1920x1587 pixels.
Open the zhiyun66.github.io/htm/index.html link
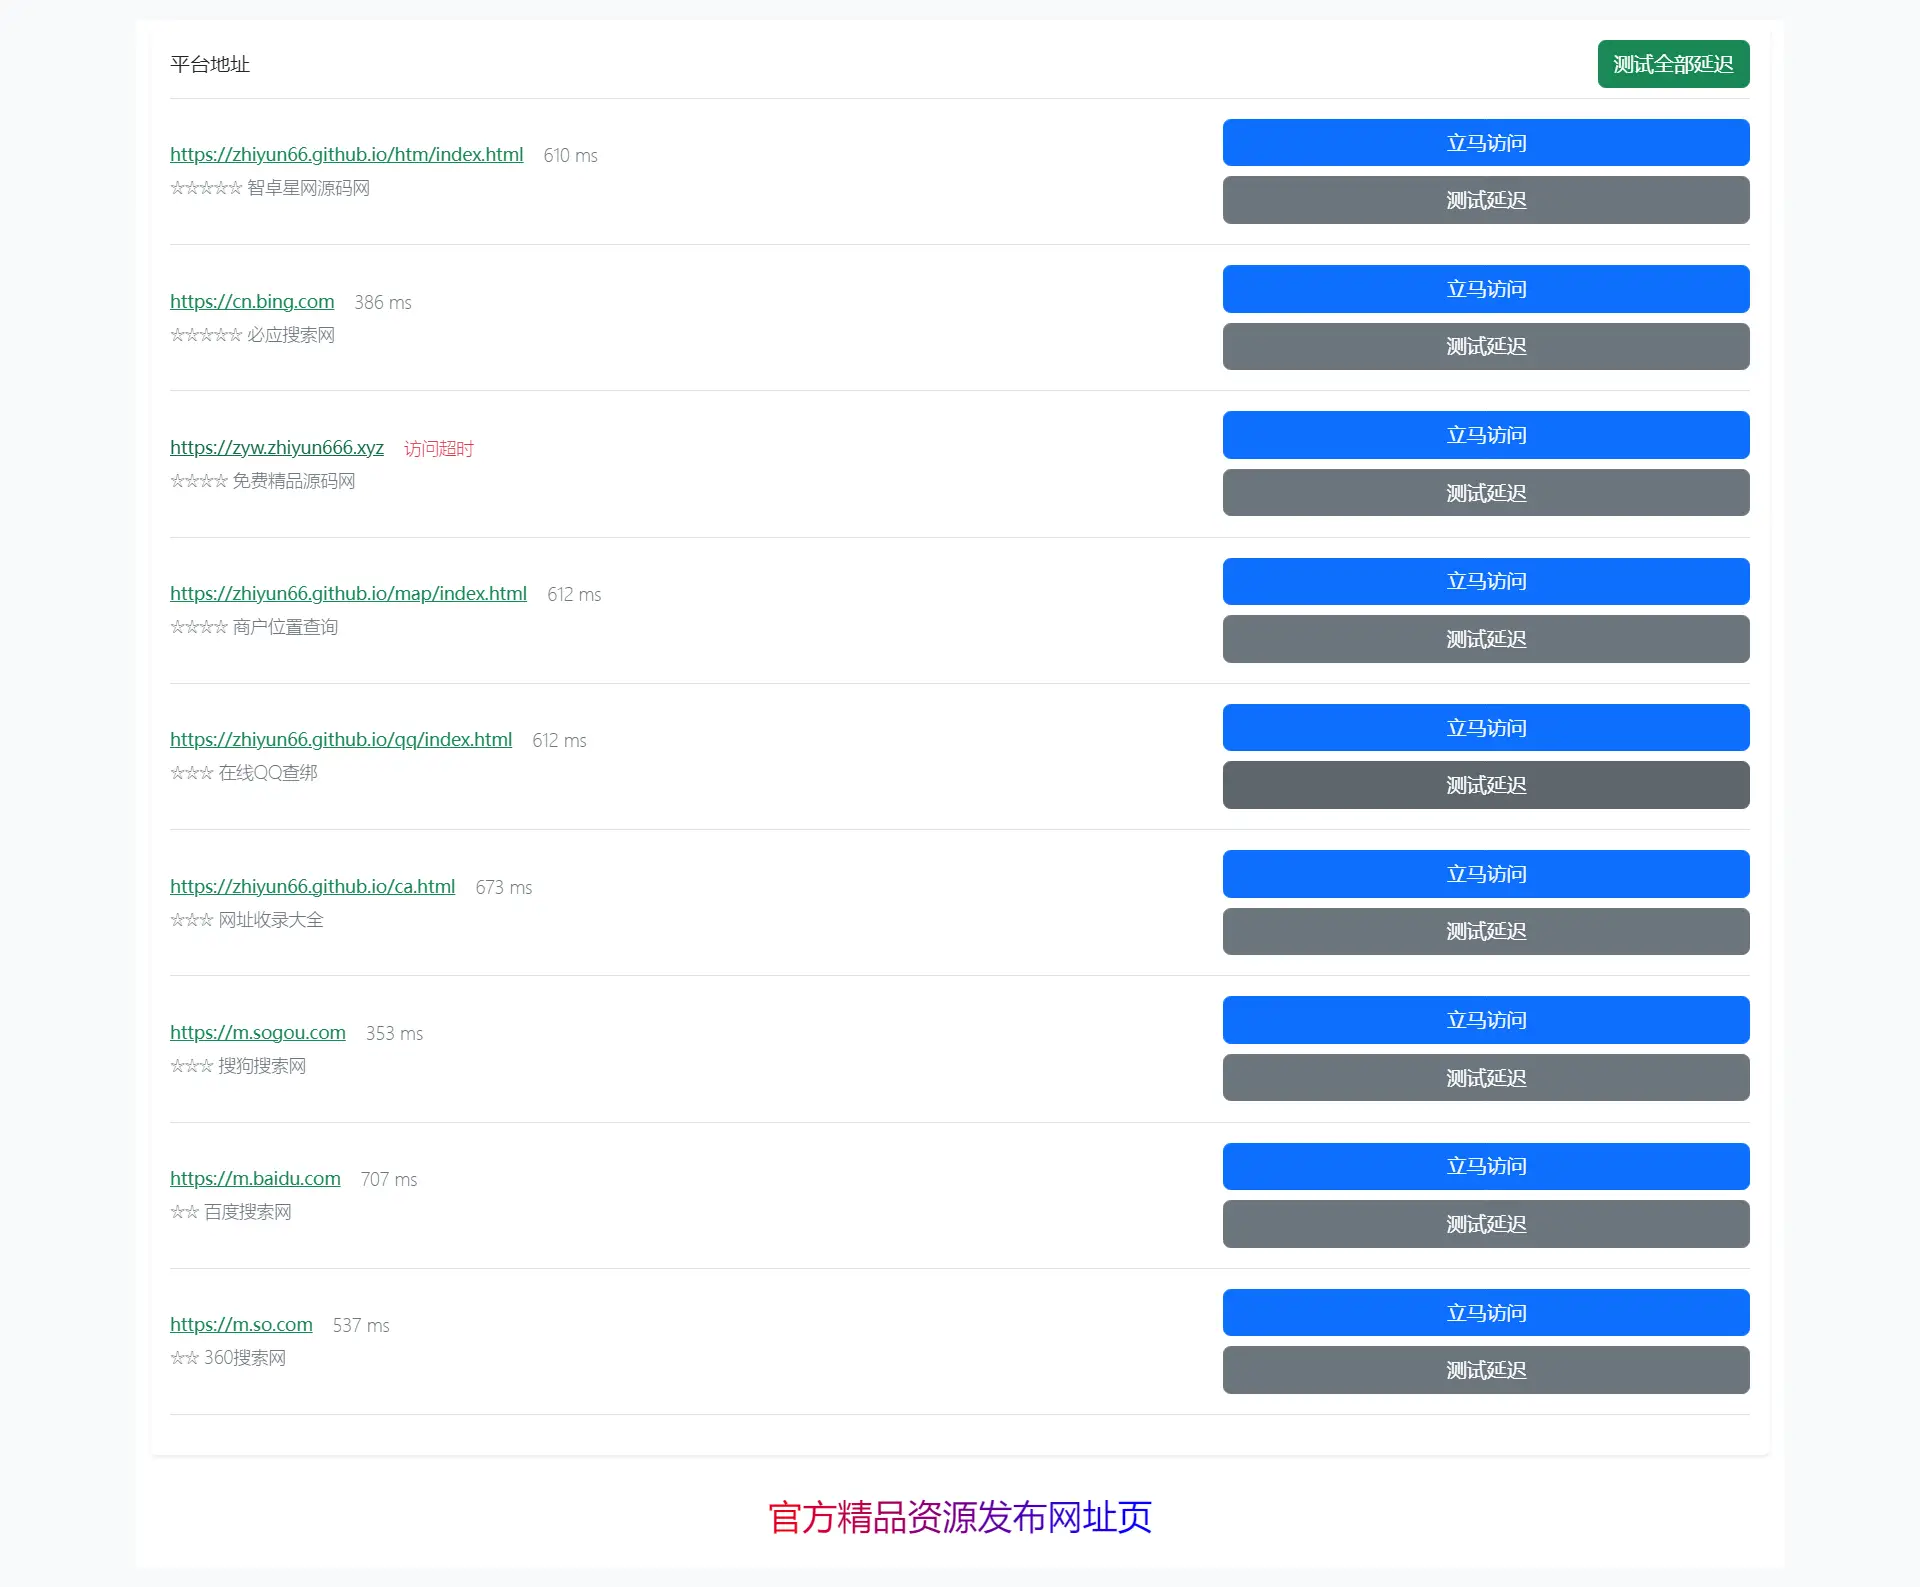pos(346,154)
